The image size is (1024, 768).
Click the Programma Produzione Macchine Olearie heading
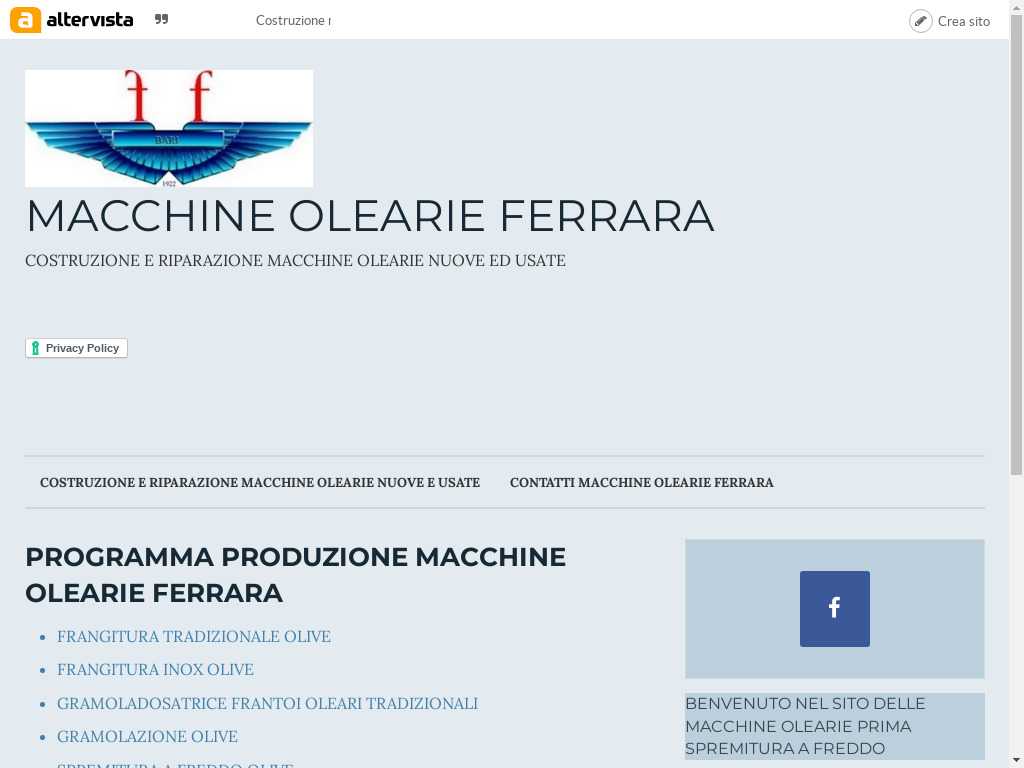pos(296,575)
